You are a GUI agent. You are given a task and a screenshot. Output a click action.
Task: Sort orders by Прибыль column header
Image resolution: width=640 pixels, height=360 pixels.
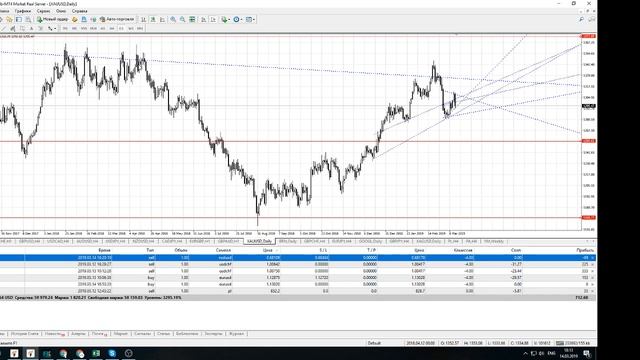585,250
